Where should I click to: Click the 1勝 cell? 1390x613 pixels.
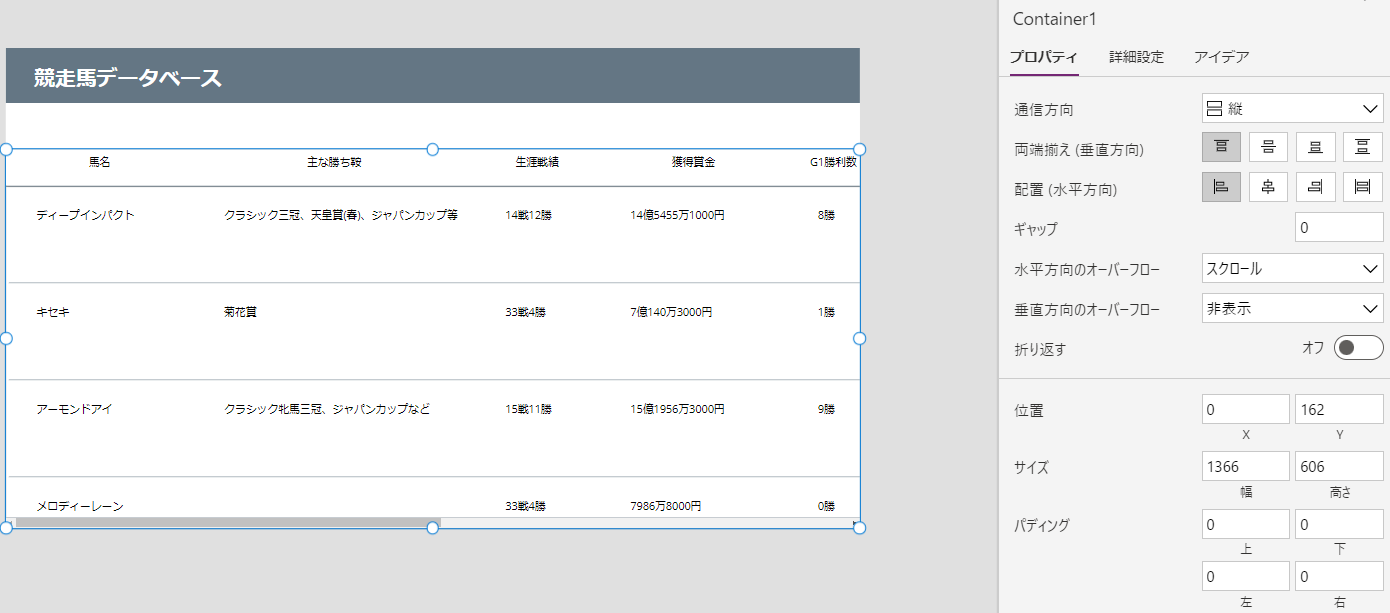[826, 312]
